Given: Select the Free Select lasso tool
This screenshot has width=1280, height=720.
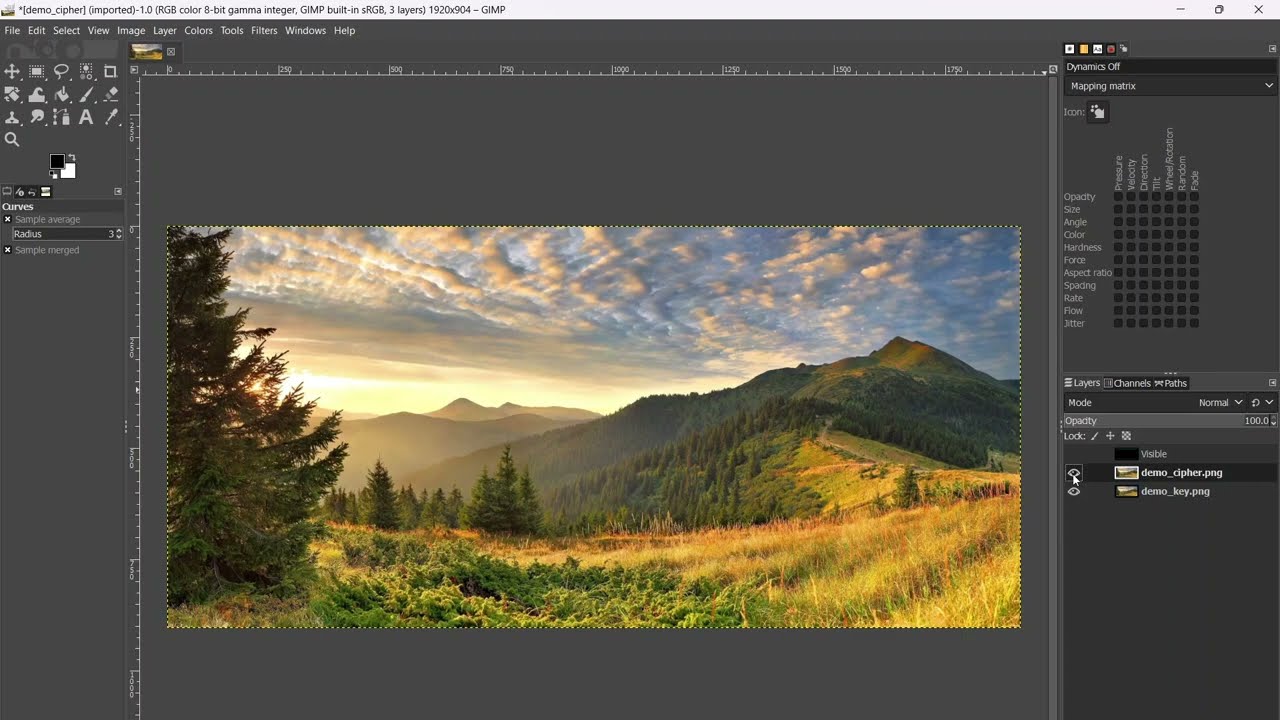Looking at the screenshot, I should pyautogui.click(x=61, y=71).
